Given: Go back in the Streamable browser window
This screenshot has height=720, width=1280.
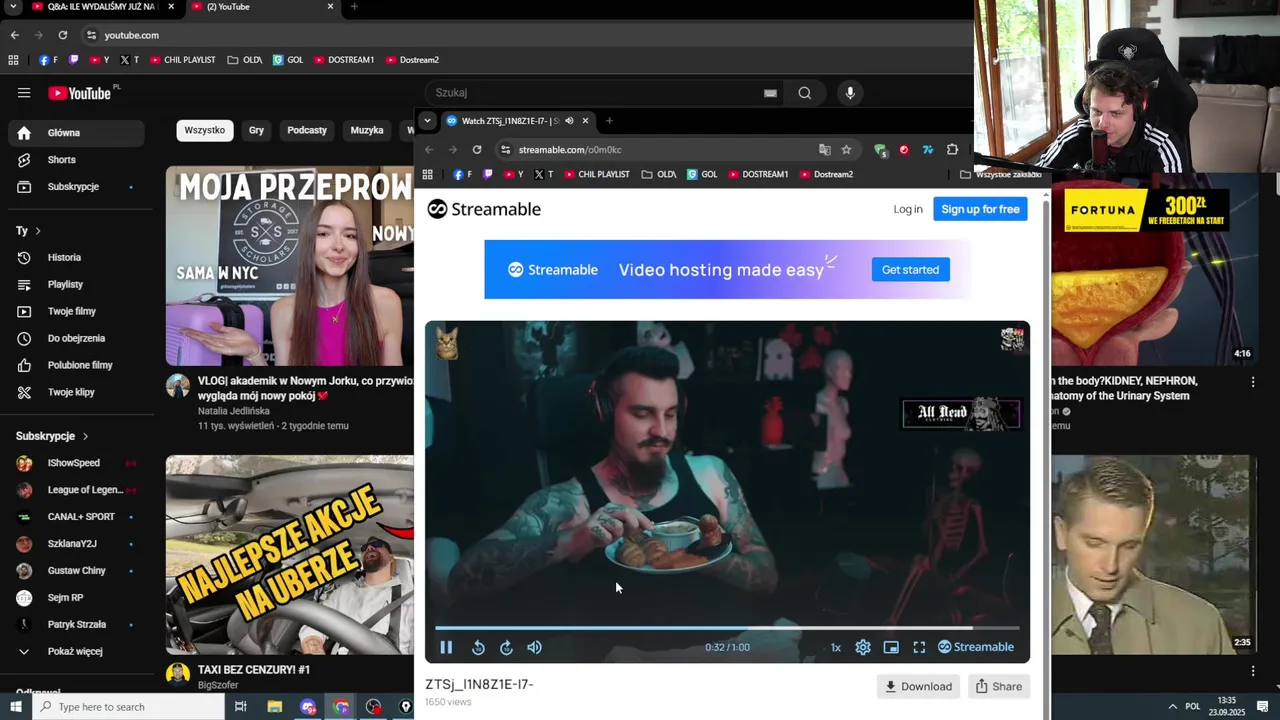Looking at the screenshot, I should point(429,150).
